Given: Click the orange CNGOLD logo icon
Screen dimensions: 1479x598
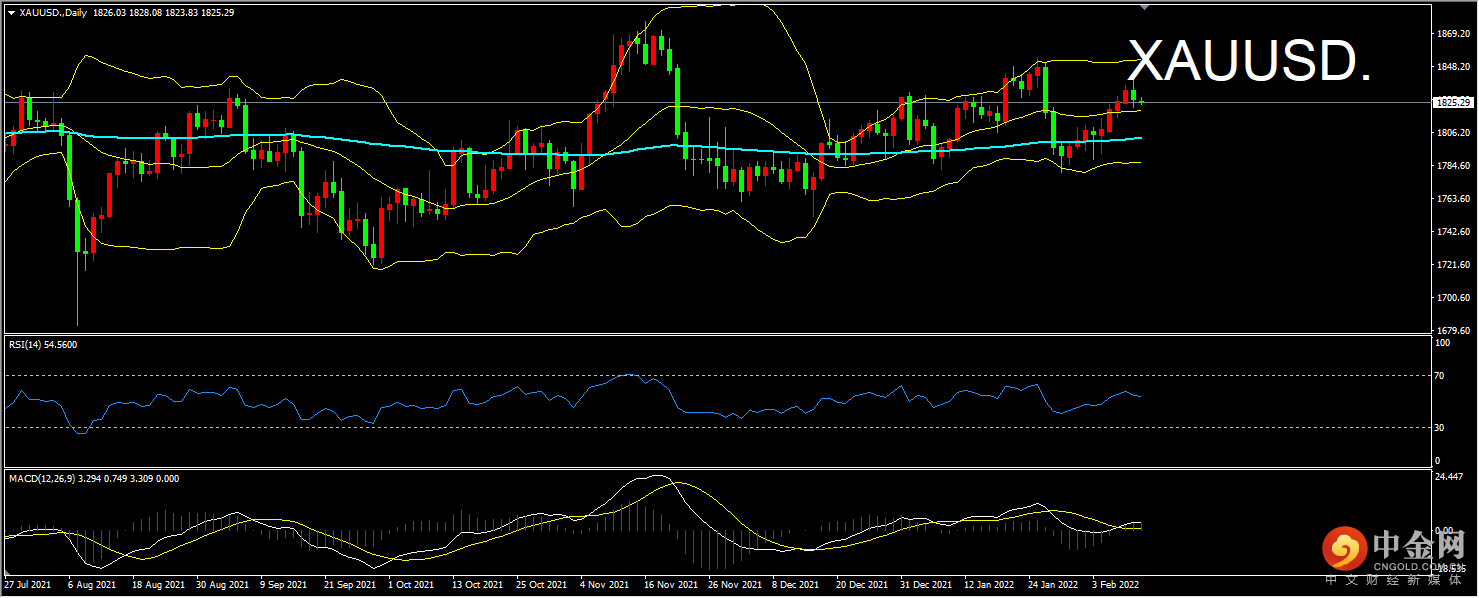Looking at the screenshot, I should [x=1343, y=547].
